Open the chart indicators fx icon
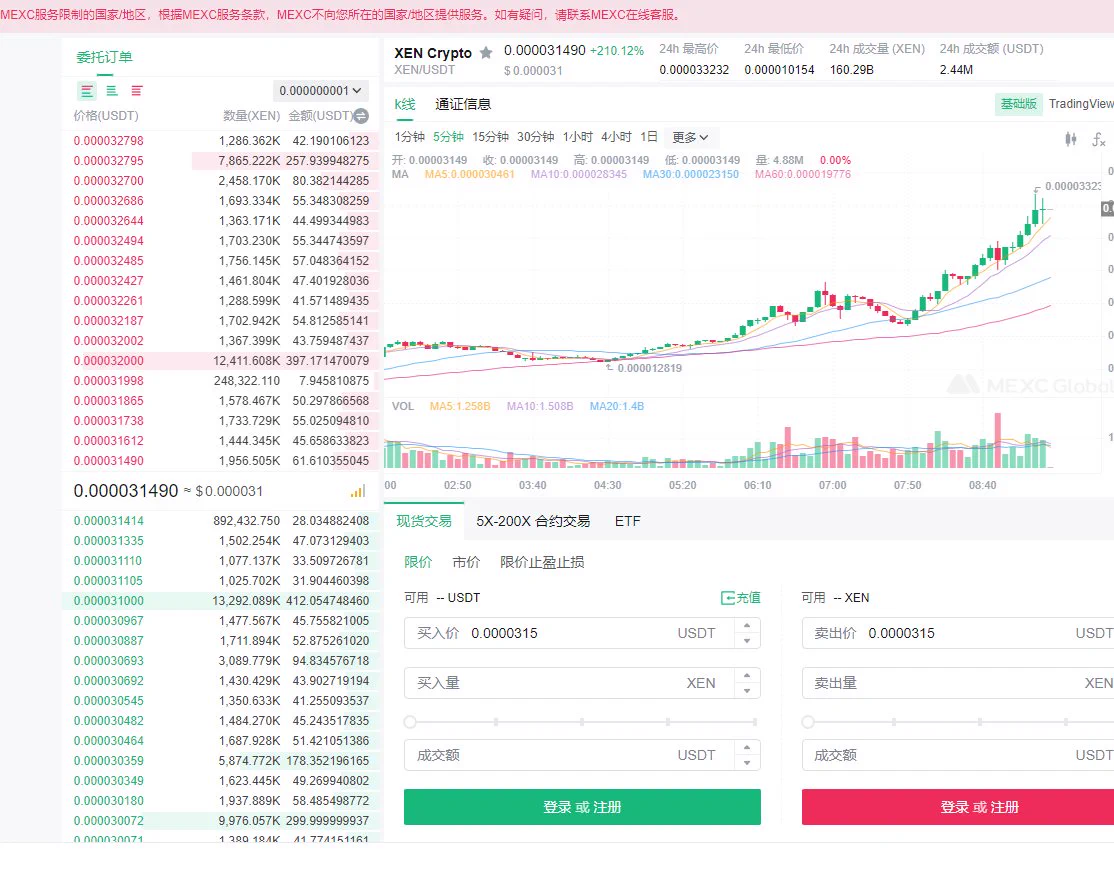The image size is (1114, 877). point(1098,139)
